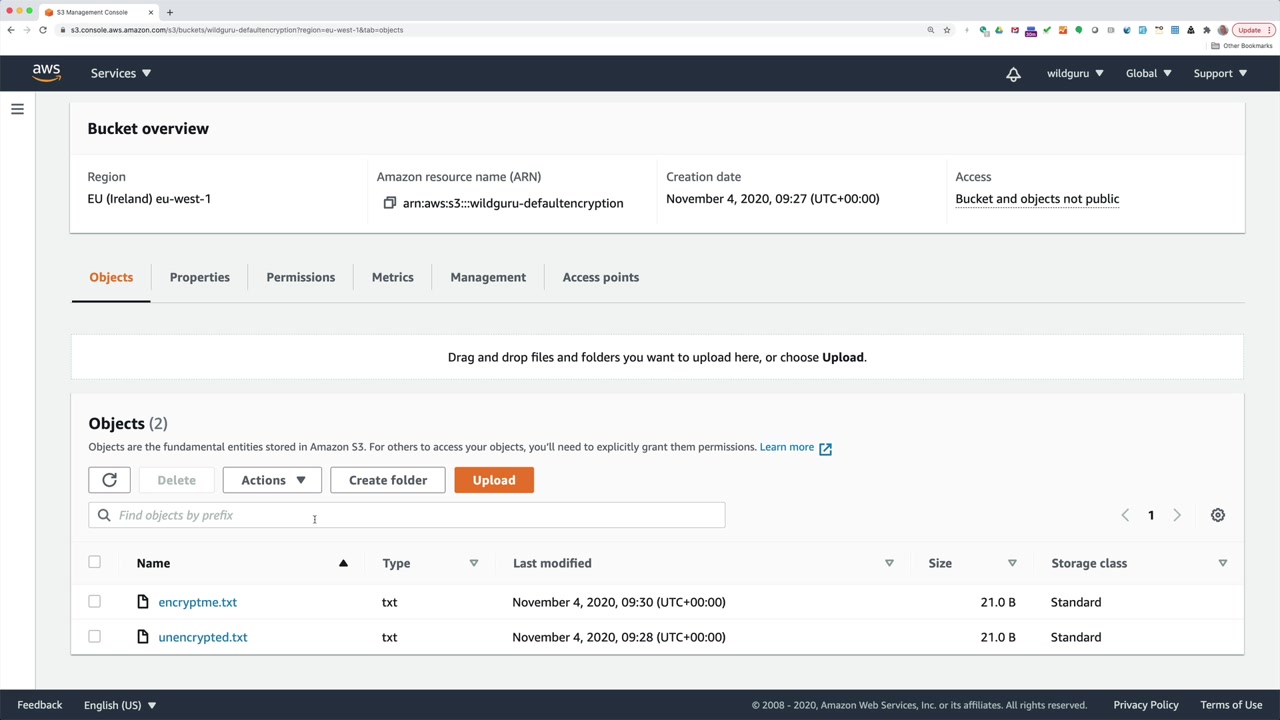This screenshot has height=720, width=1280.
Task: Open the side navigation hamburger menu
Action: pos(17,109)
